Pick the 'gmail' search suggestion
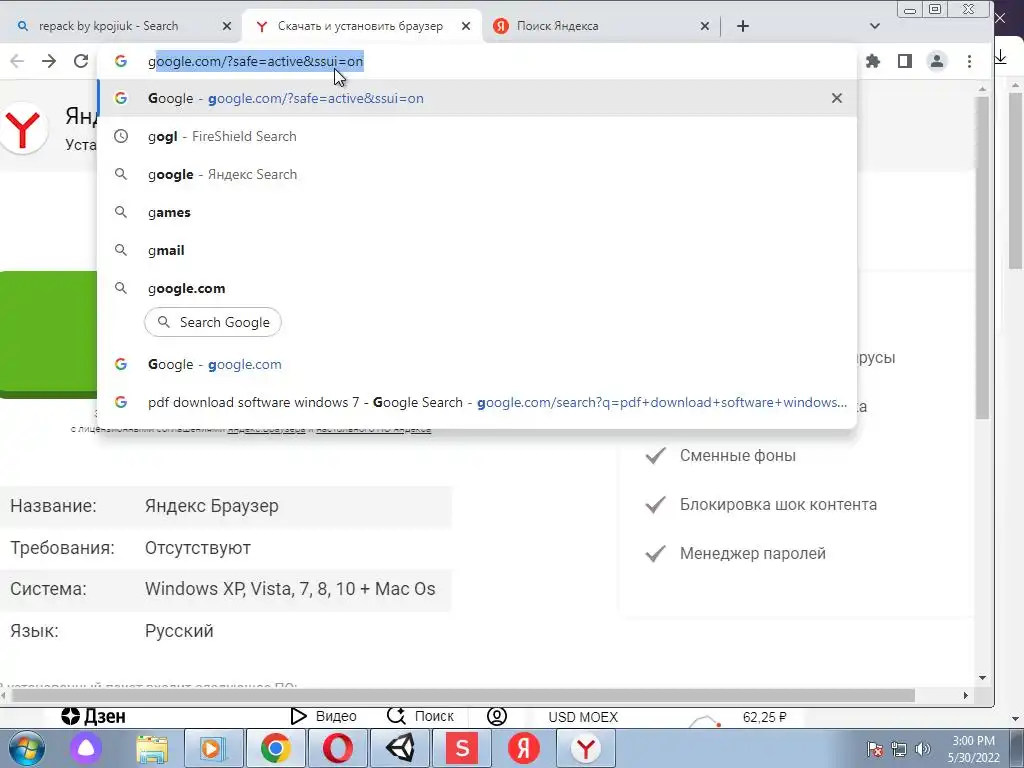 pyautogui.click(x=477, y=250)
